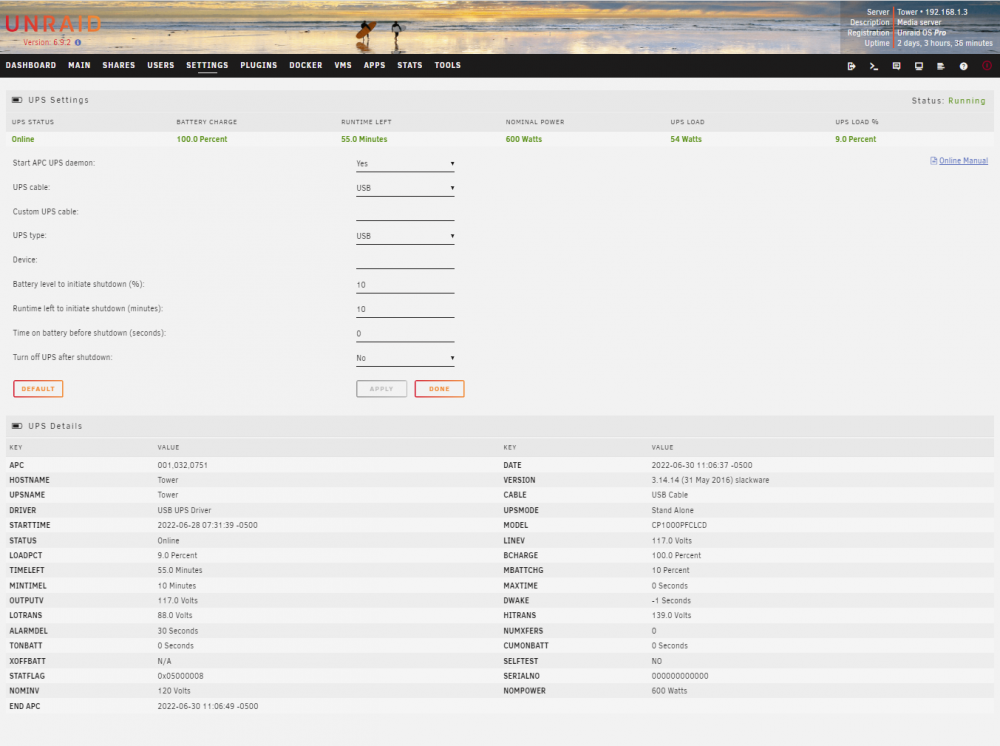
Task: Click the '139.0 Volts' HITRANS value
Action: [672, 615]
